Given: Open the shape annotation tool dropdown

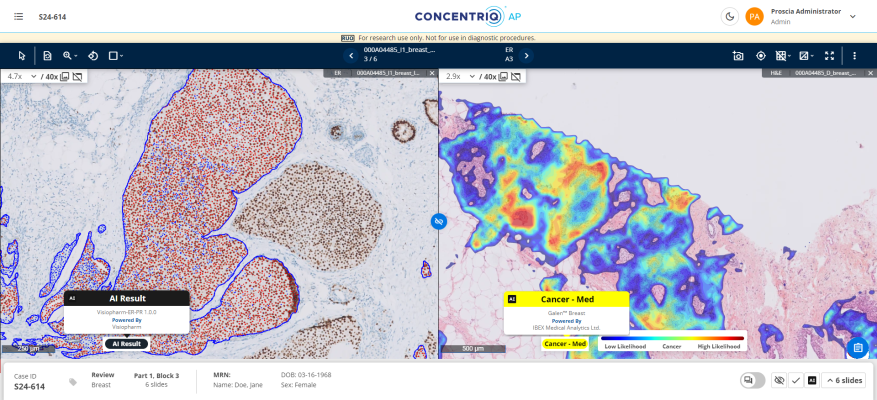Looking at the screenshot, I should pyautogui.click(x=116, y=56).
